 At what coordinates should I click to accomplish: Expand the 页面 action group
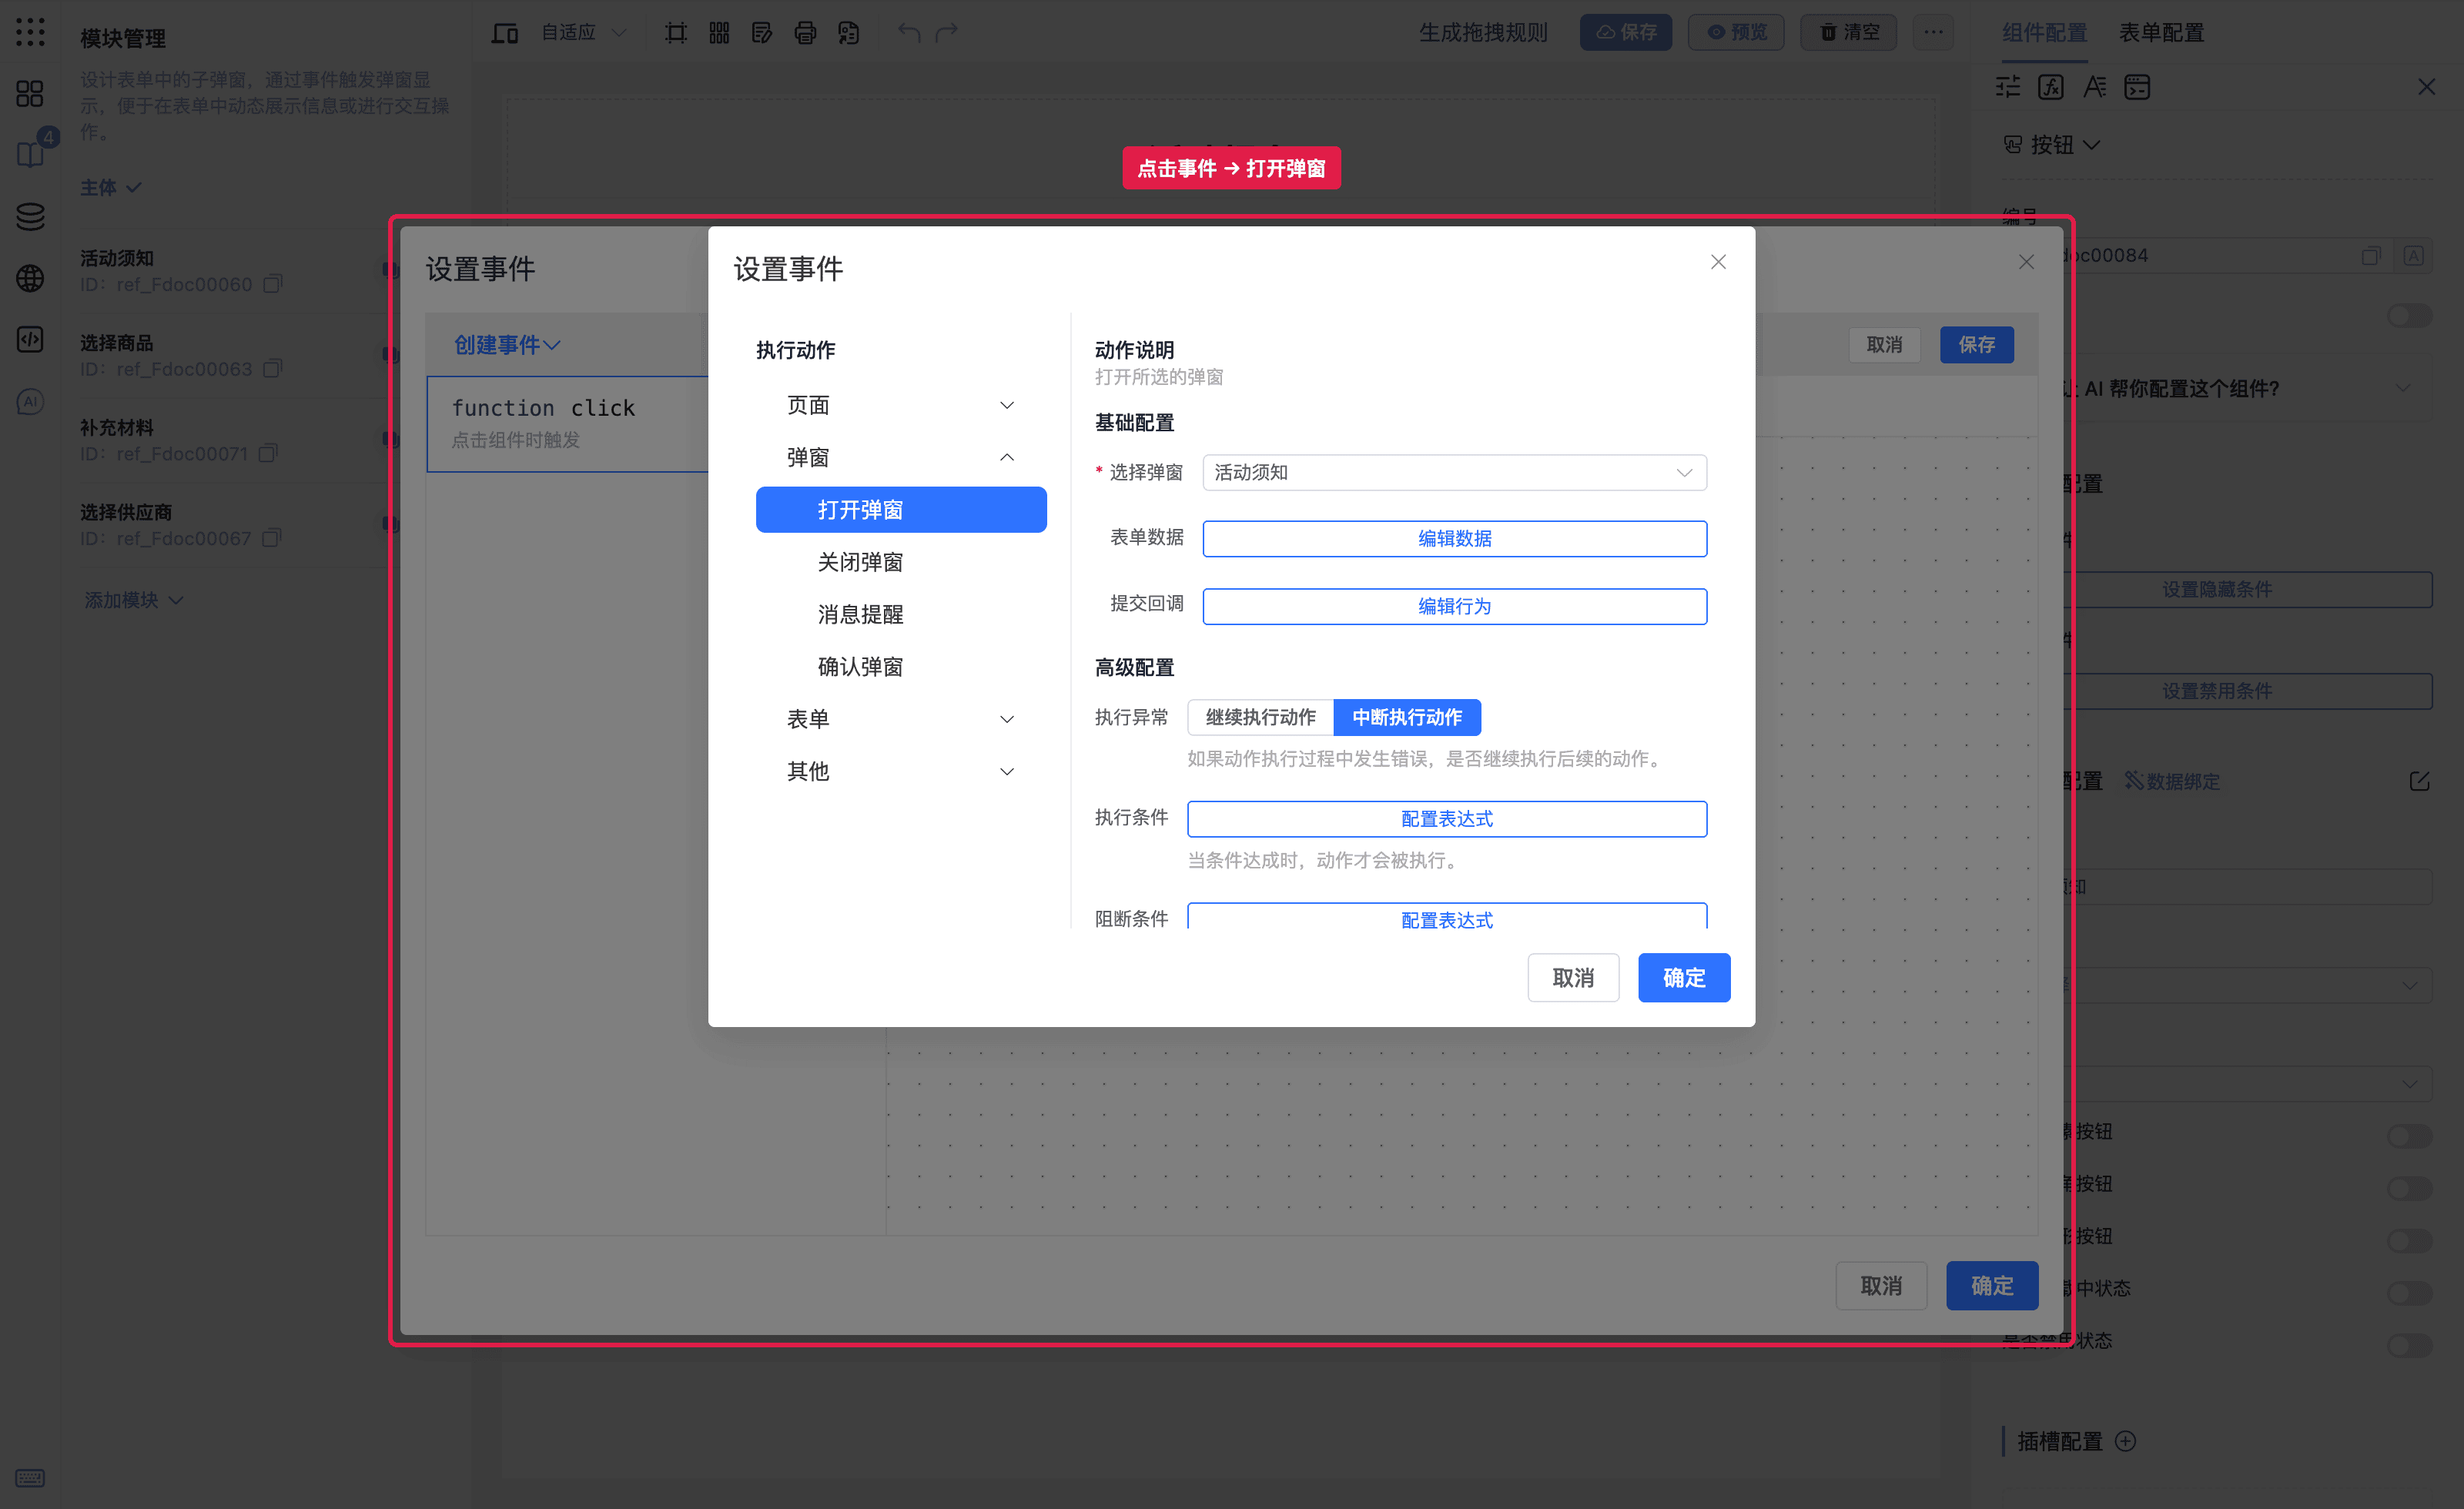pyautogui.click(x=901, y=405)
